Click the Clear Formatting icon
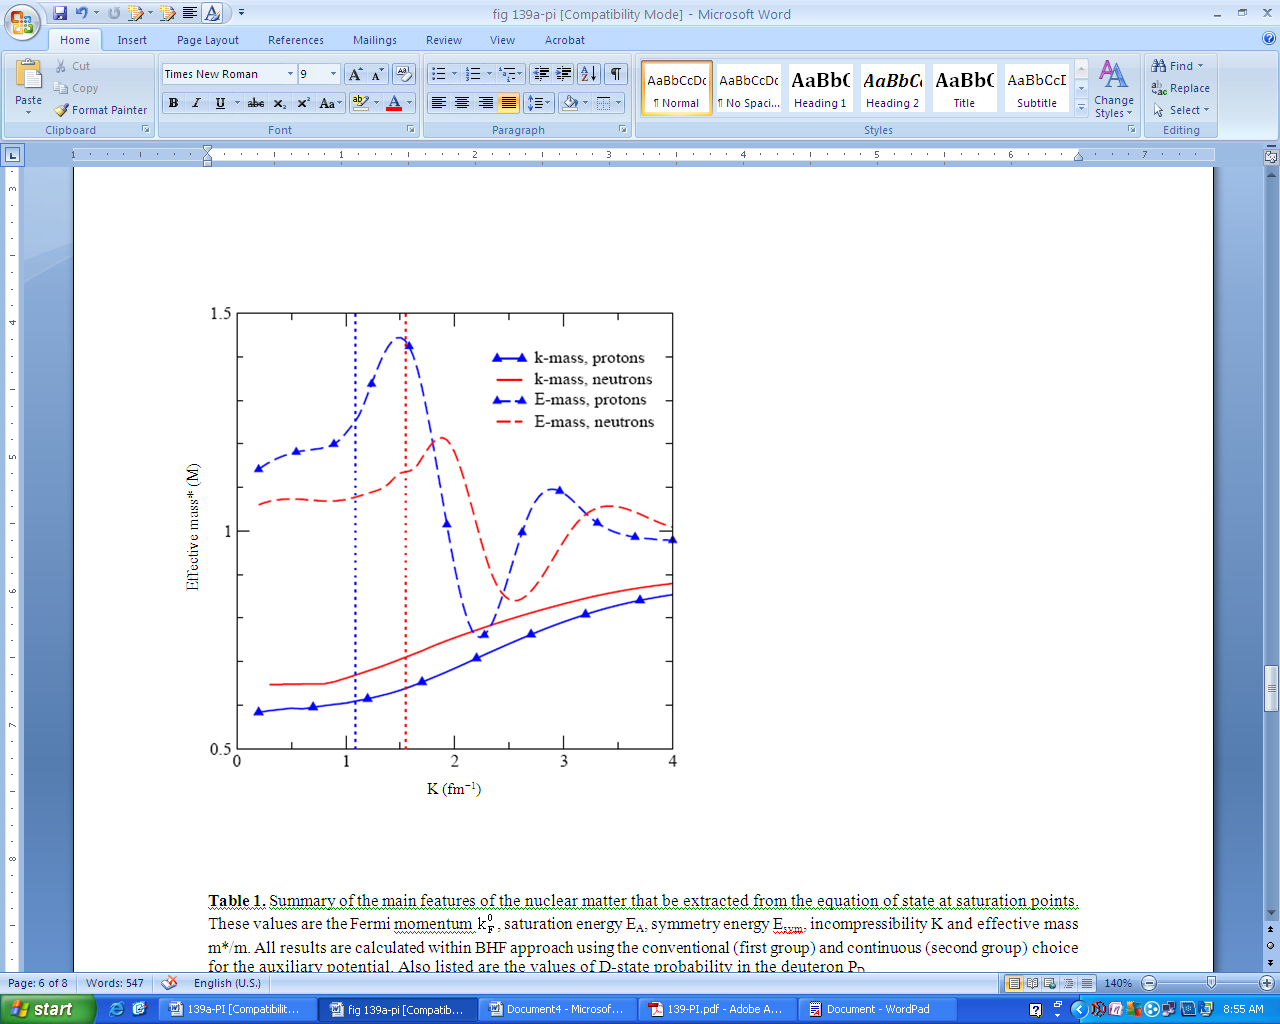Viewport: 1280px width, 1024px height. [403, 74]
